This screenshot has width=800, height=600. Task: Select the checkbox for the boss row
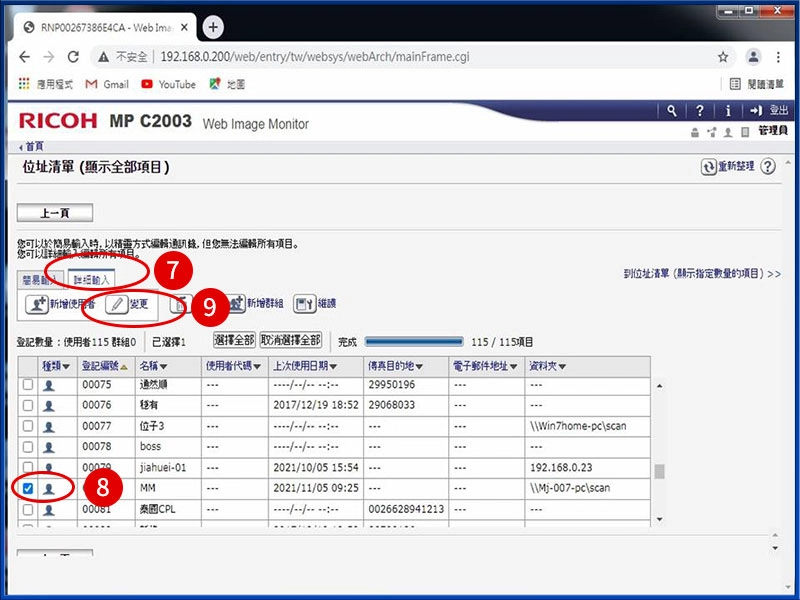click(28, 446)
